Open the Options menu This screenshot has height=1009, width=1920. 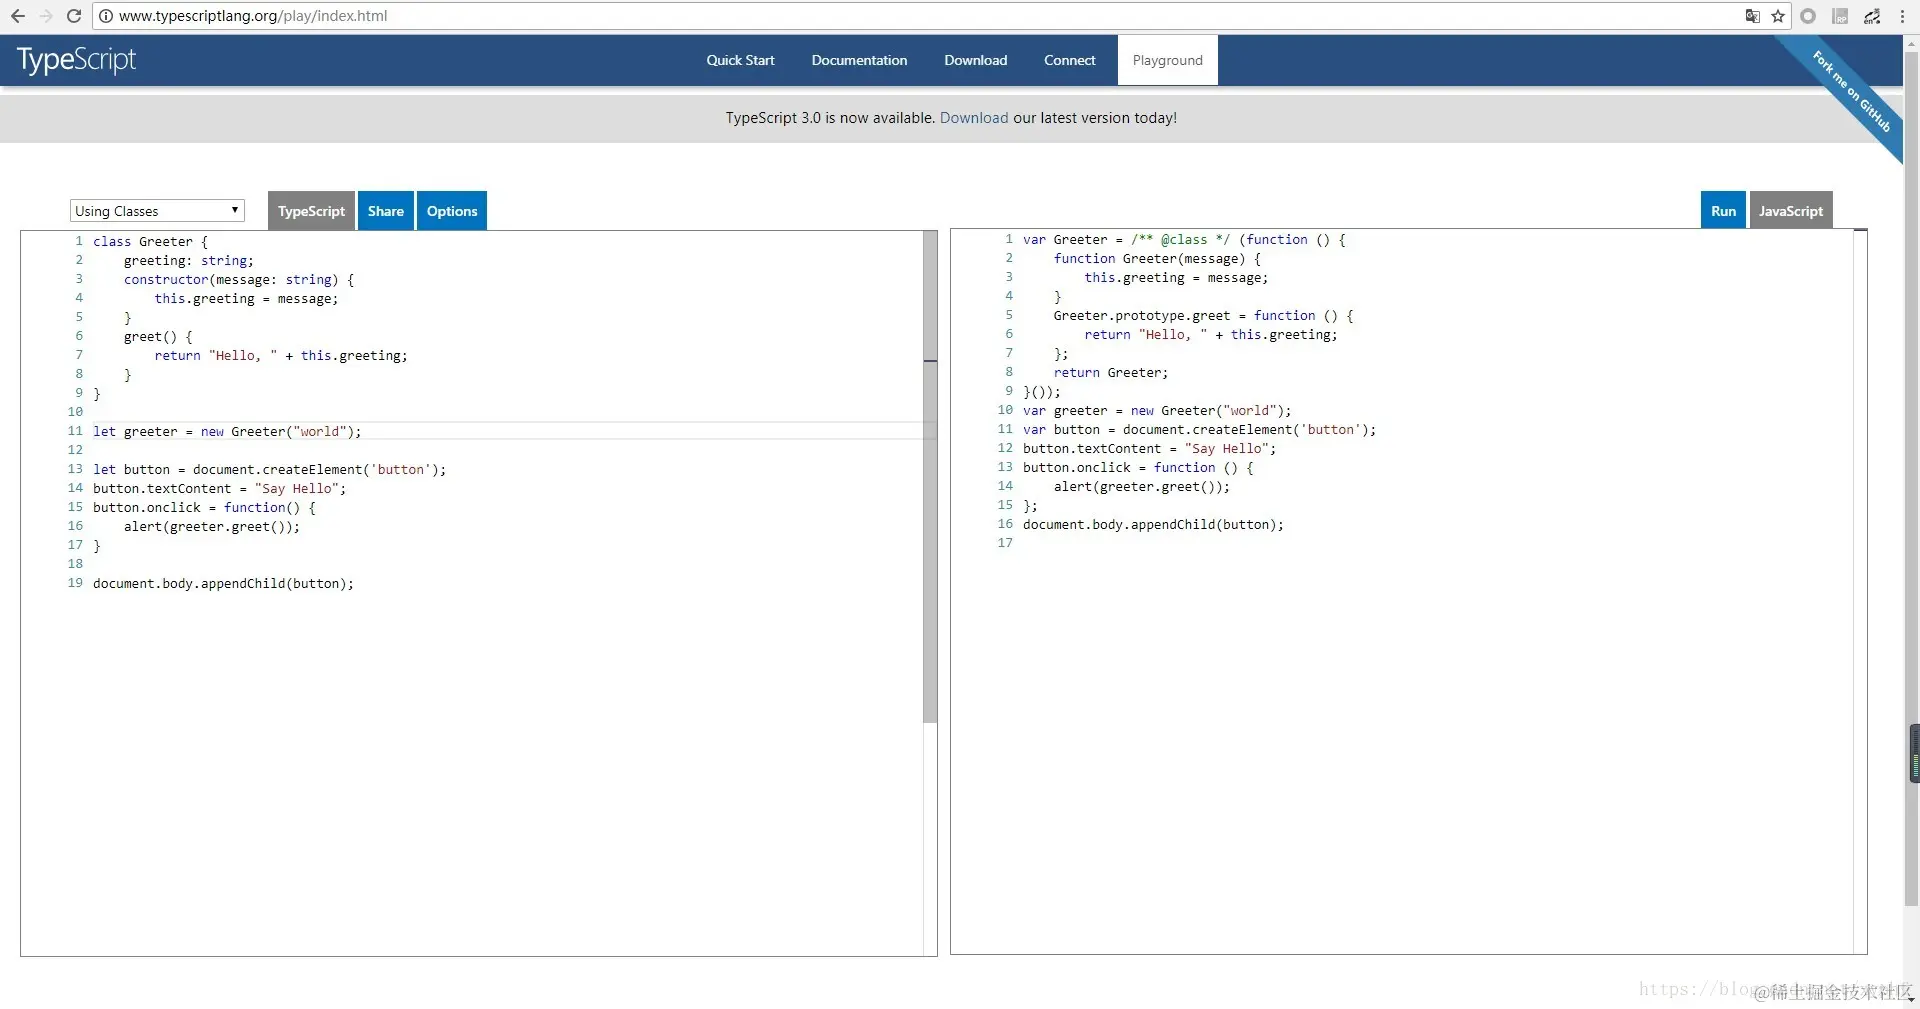click(452, 211)
